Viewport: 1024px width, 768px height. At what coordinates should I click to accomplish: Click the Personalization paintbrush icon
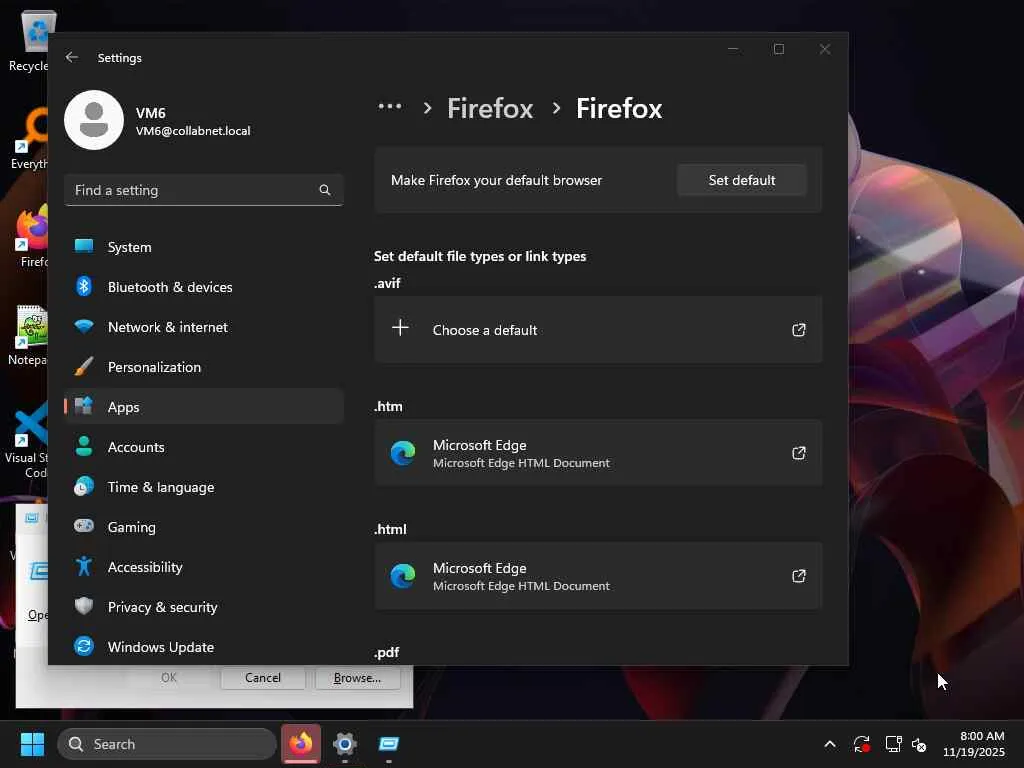tap(84, 366)
